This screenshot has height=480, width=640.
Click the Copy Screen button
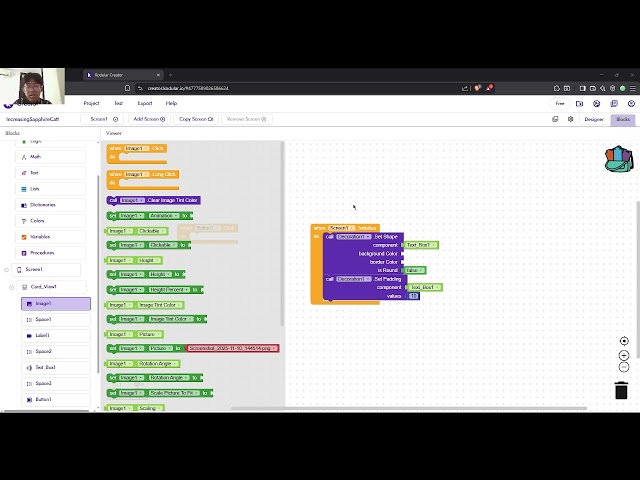point(196,119)
